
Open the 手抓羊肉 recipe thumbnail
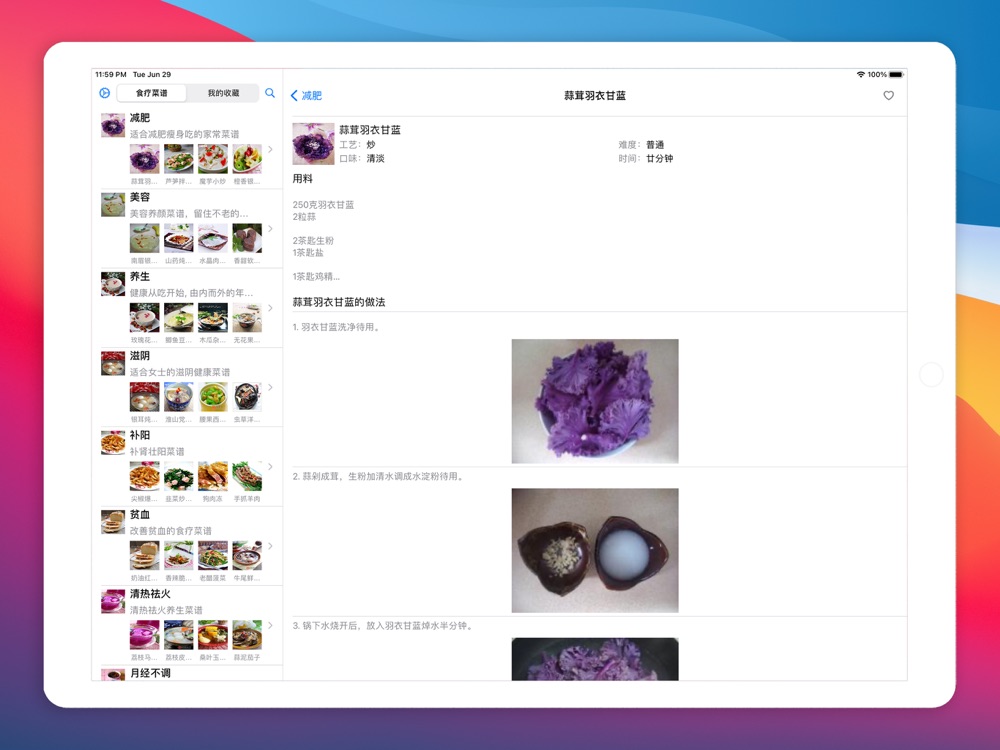point(247,476)
